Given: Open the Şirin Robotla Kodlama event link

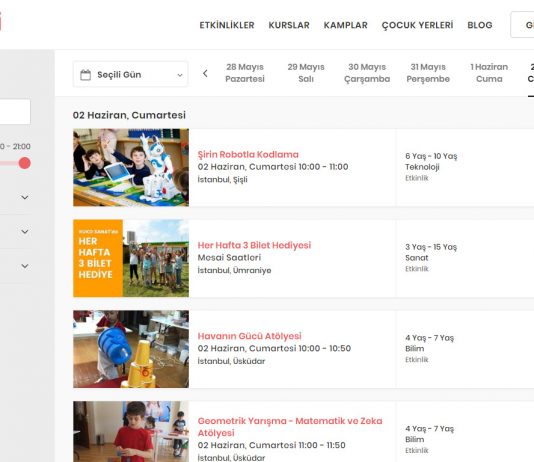Looking at the screenshot, I should [x=248, y=154].
